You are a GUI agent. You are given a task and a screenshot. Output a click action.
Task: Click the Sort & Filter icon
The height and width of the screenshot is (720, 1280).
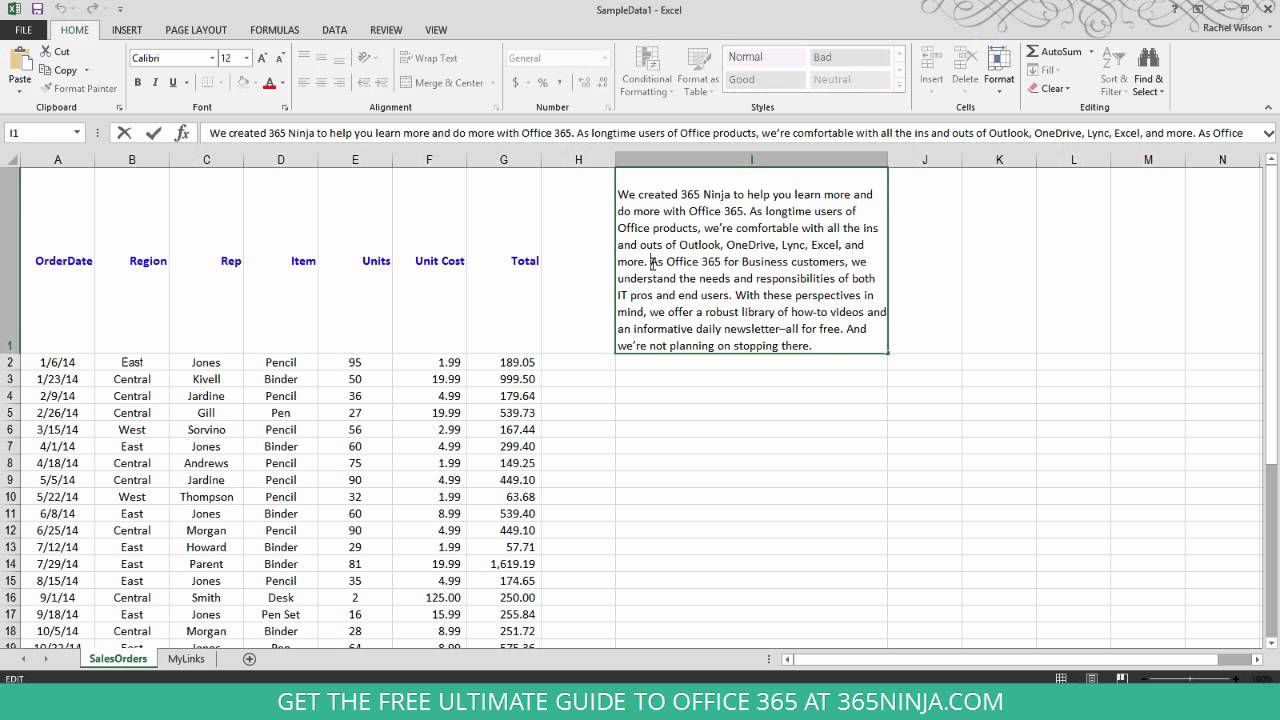click(1114, 58)
